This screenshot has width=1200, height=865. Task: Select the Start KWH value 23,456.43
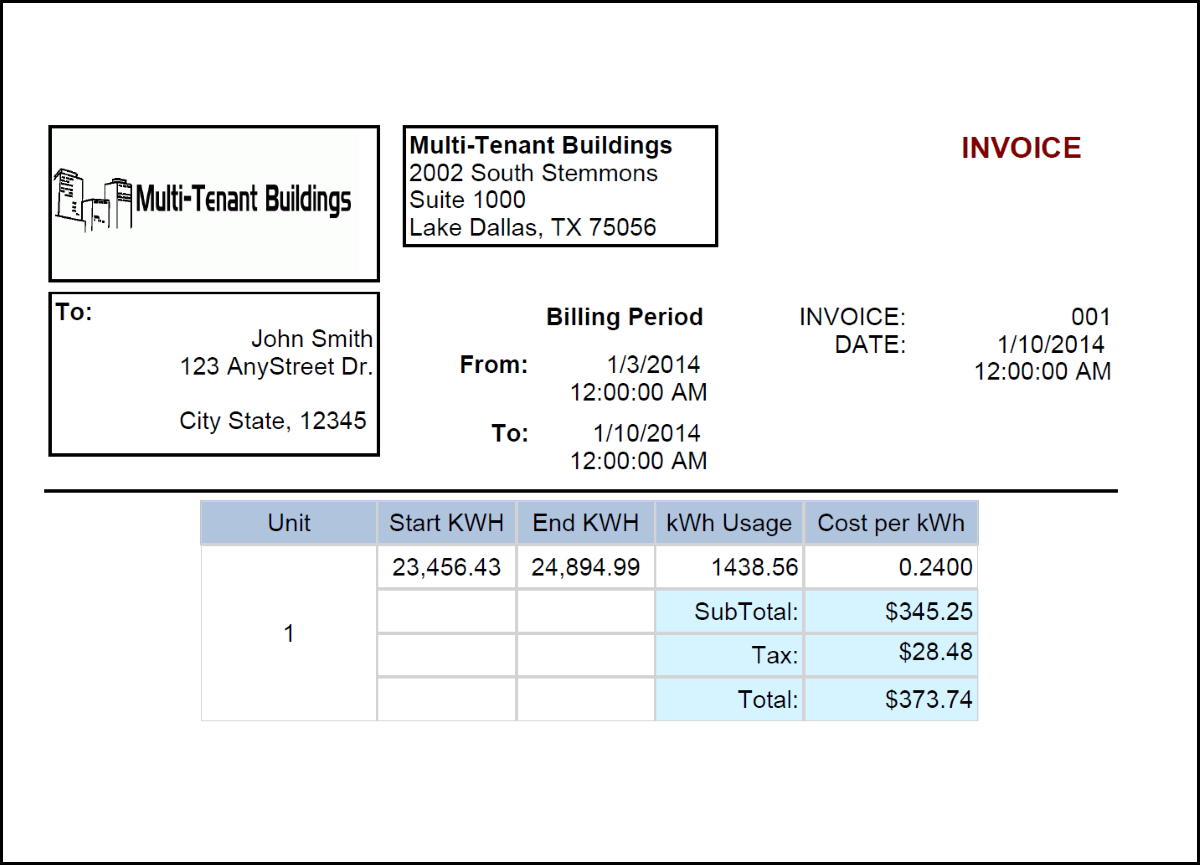[446, 568]
